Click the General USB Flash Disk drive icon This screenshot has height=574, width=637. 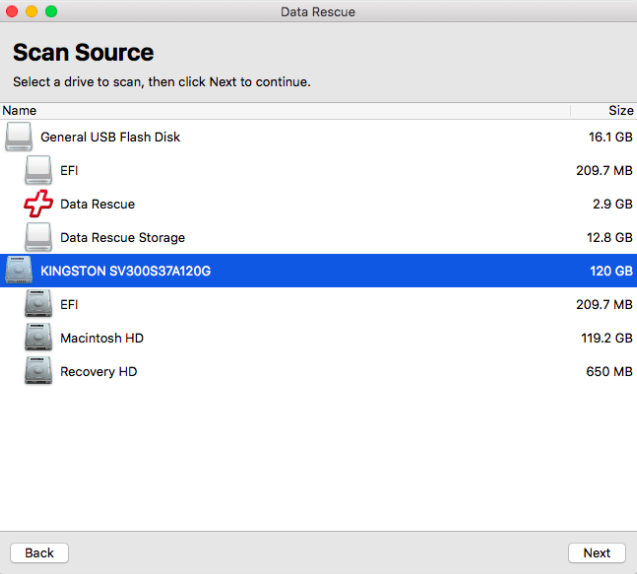click(x=19, y=137)
